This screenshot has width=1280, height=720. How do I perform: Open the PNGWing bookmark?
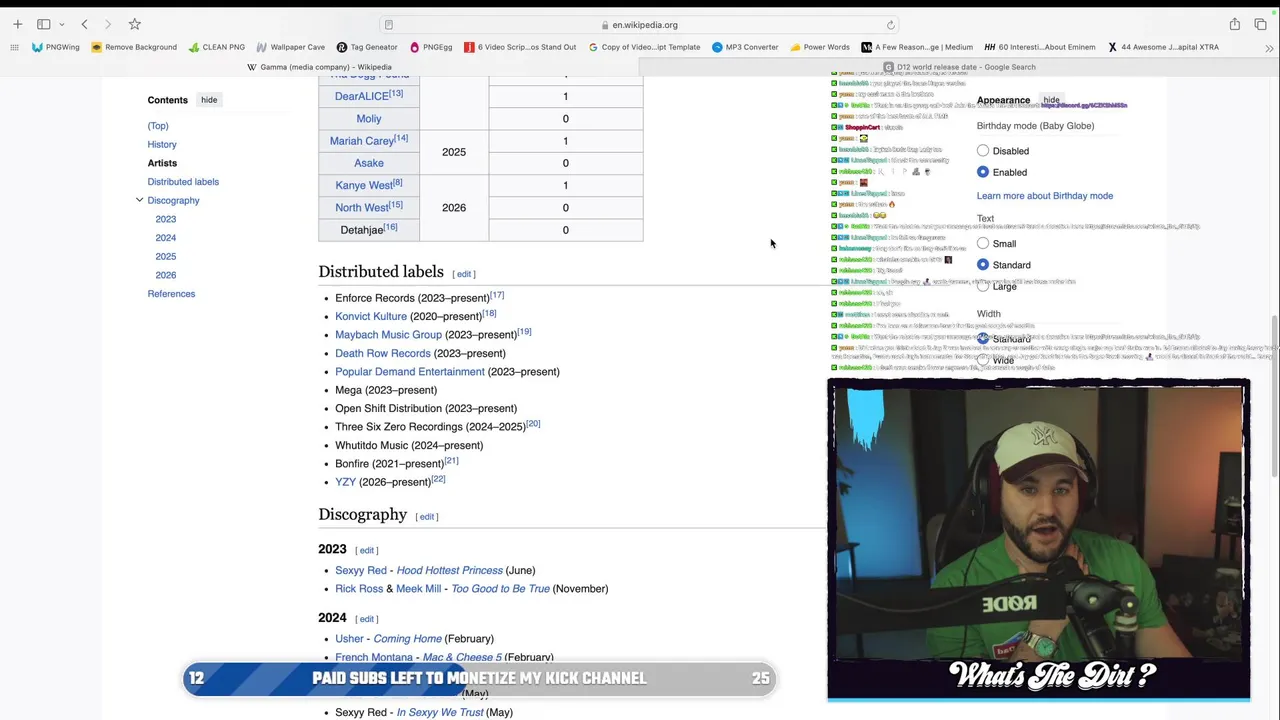tap(56, 47)
